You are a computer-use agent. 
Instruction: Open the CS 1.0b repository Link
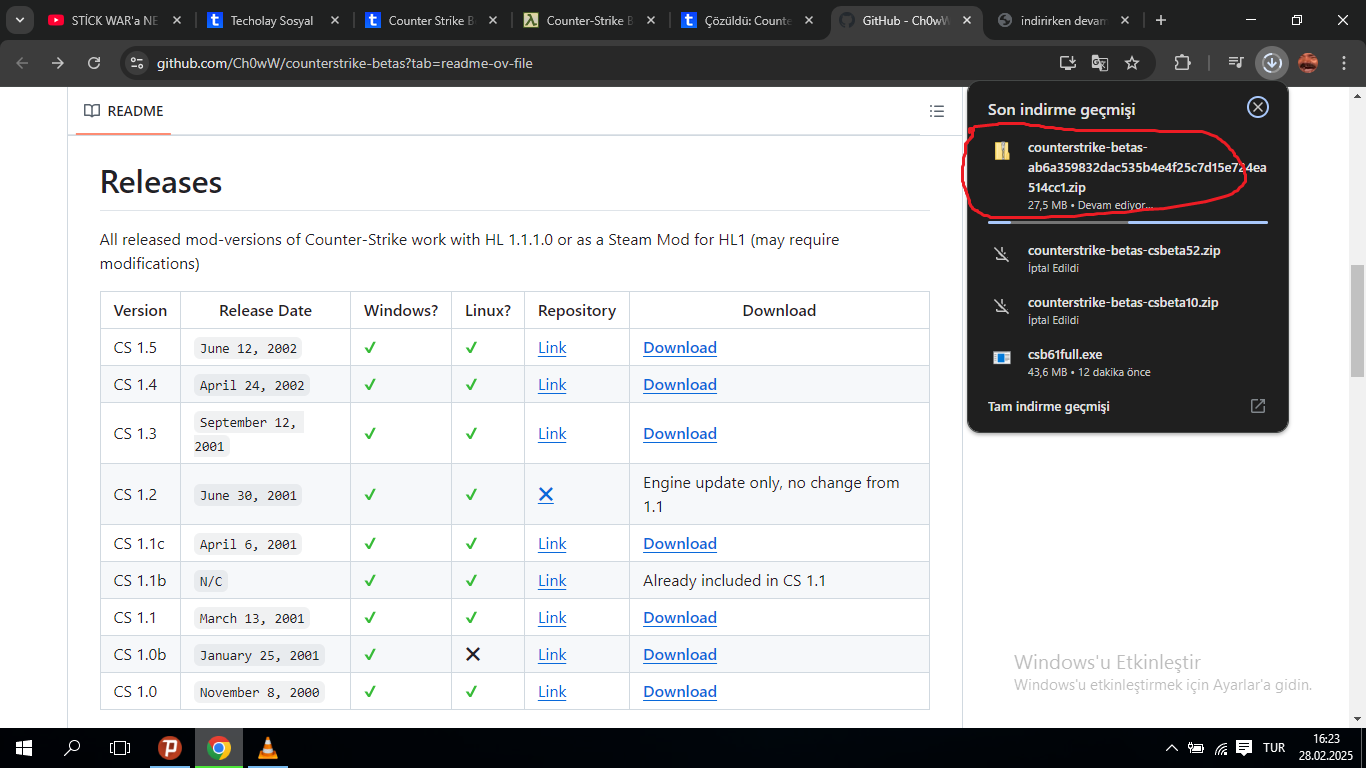pos(552,655)
